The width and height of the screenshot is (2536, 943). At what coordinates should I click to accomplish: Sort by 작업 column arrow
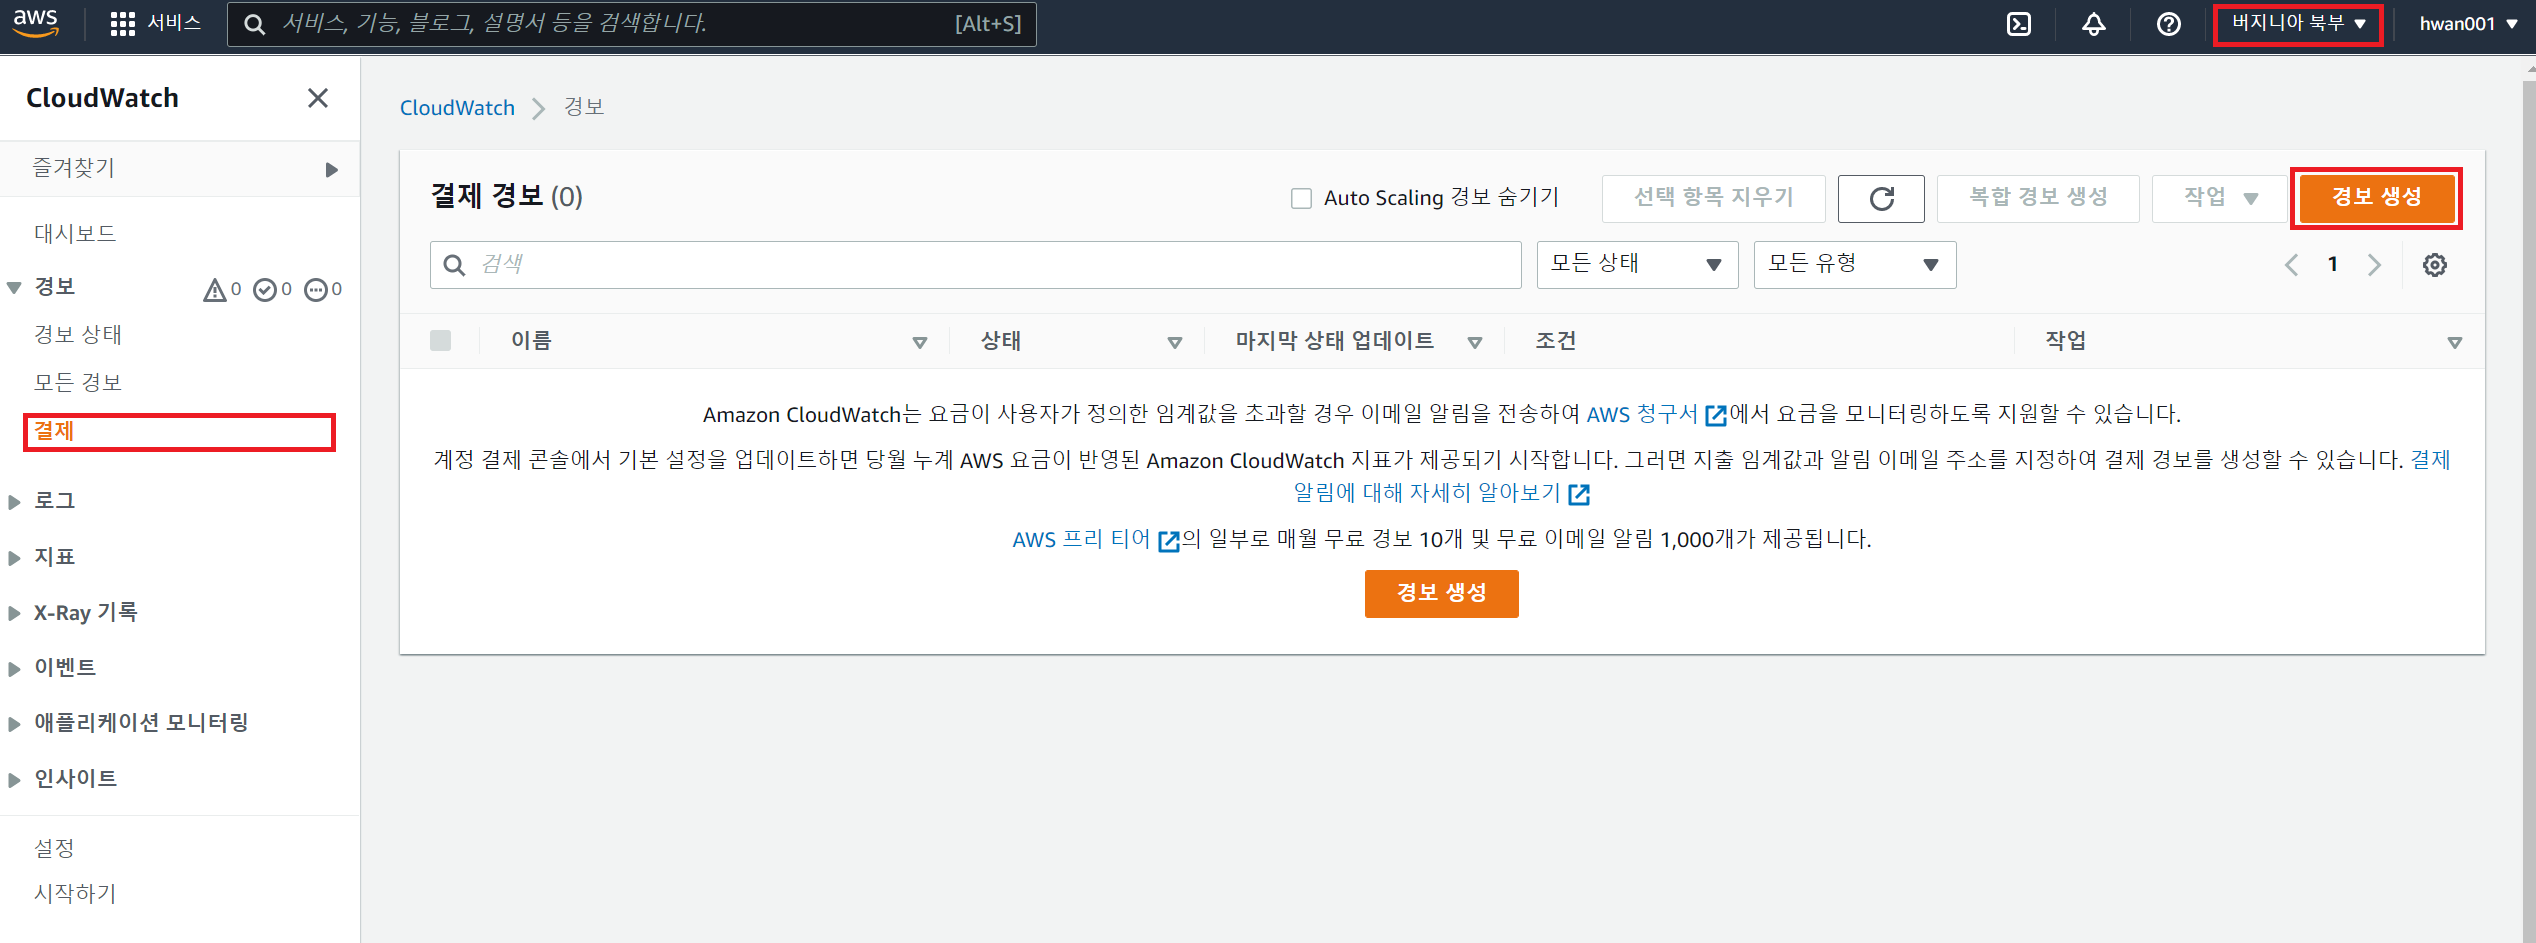(2454, 343)
